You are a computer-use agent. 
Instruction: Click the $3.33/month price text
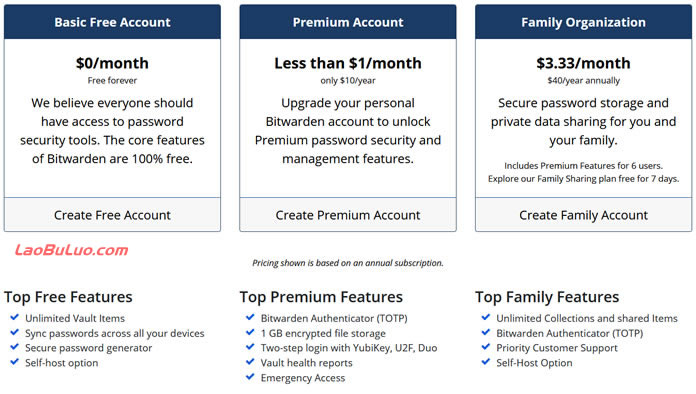[x=583, y=63]
